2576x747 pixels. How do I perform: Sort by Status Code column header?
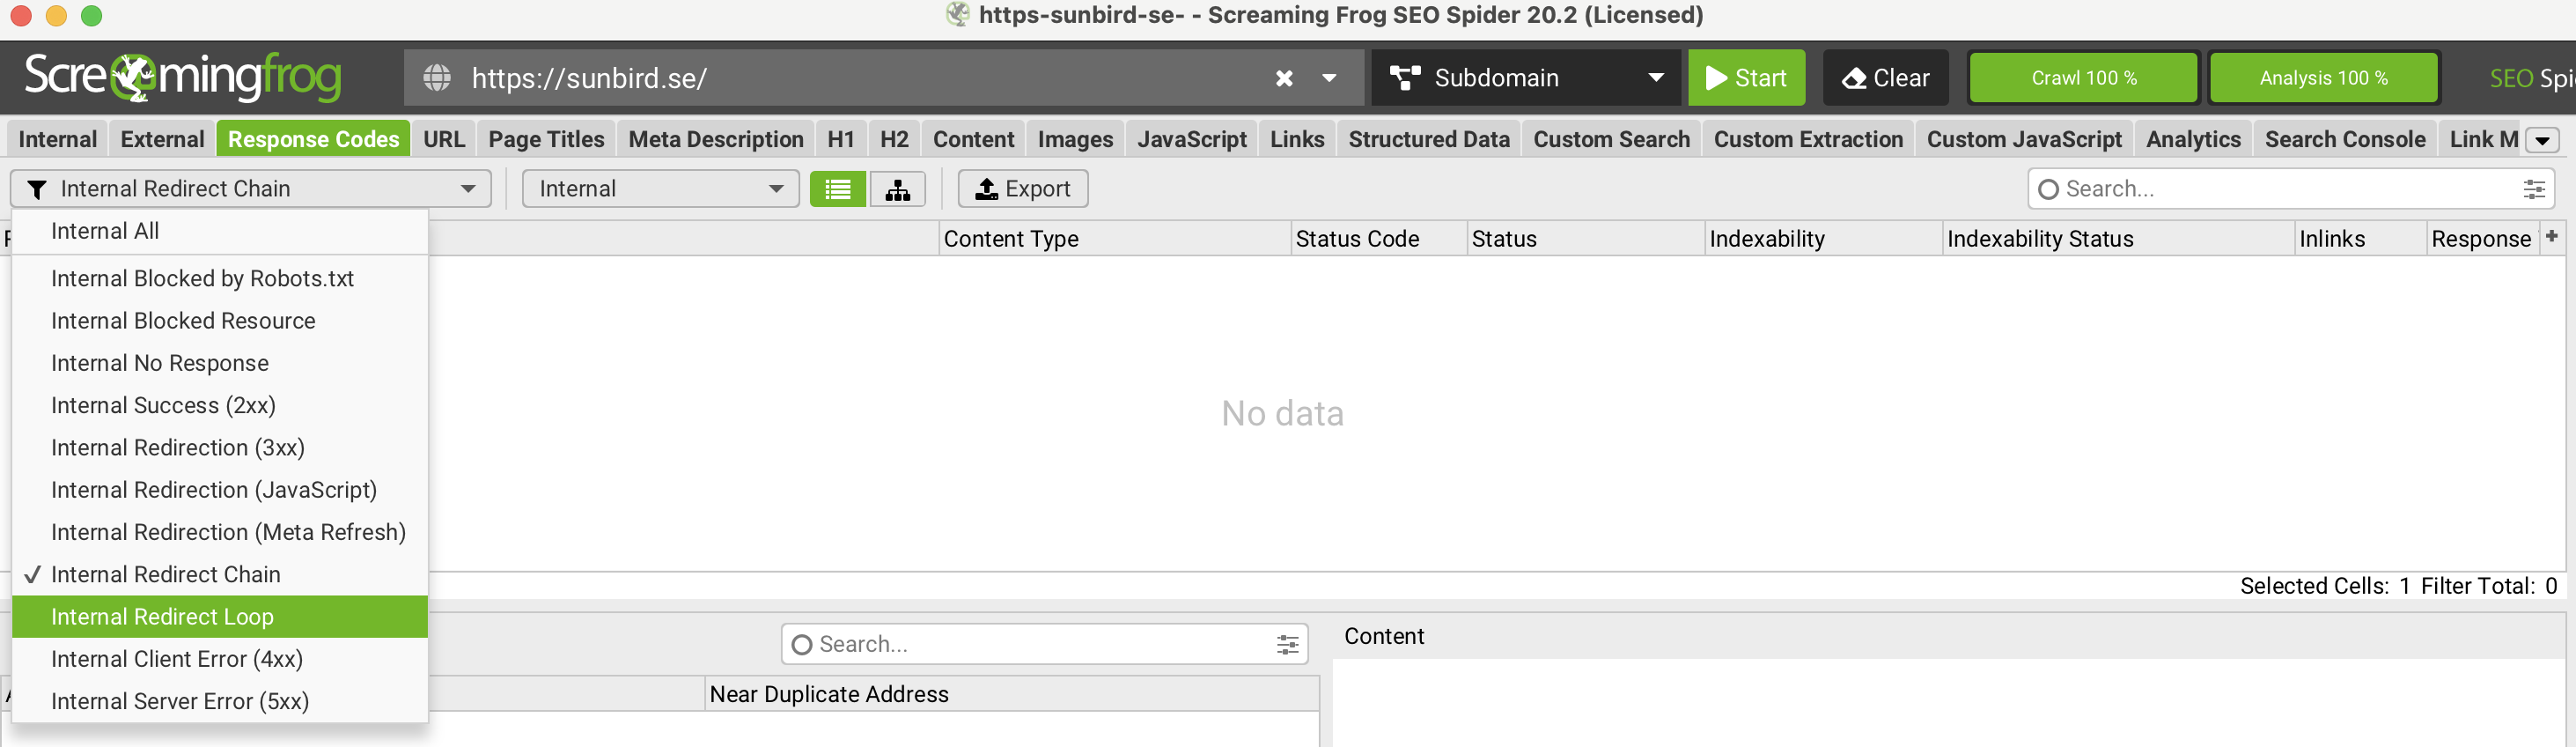pyautogui.click(x=1378, y=239)
